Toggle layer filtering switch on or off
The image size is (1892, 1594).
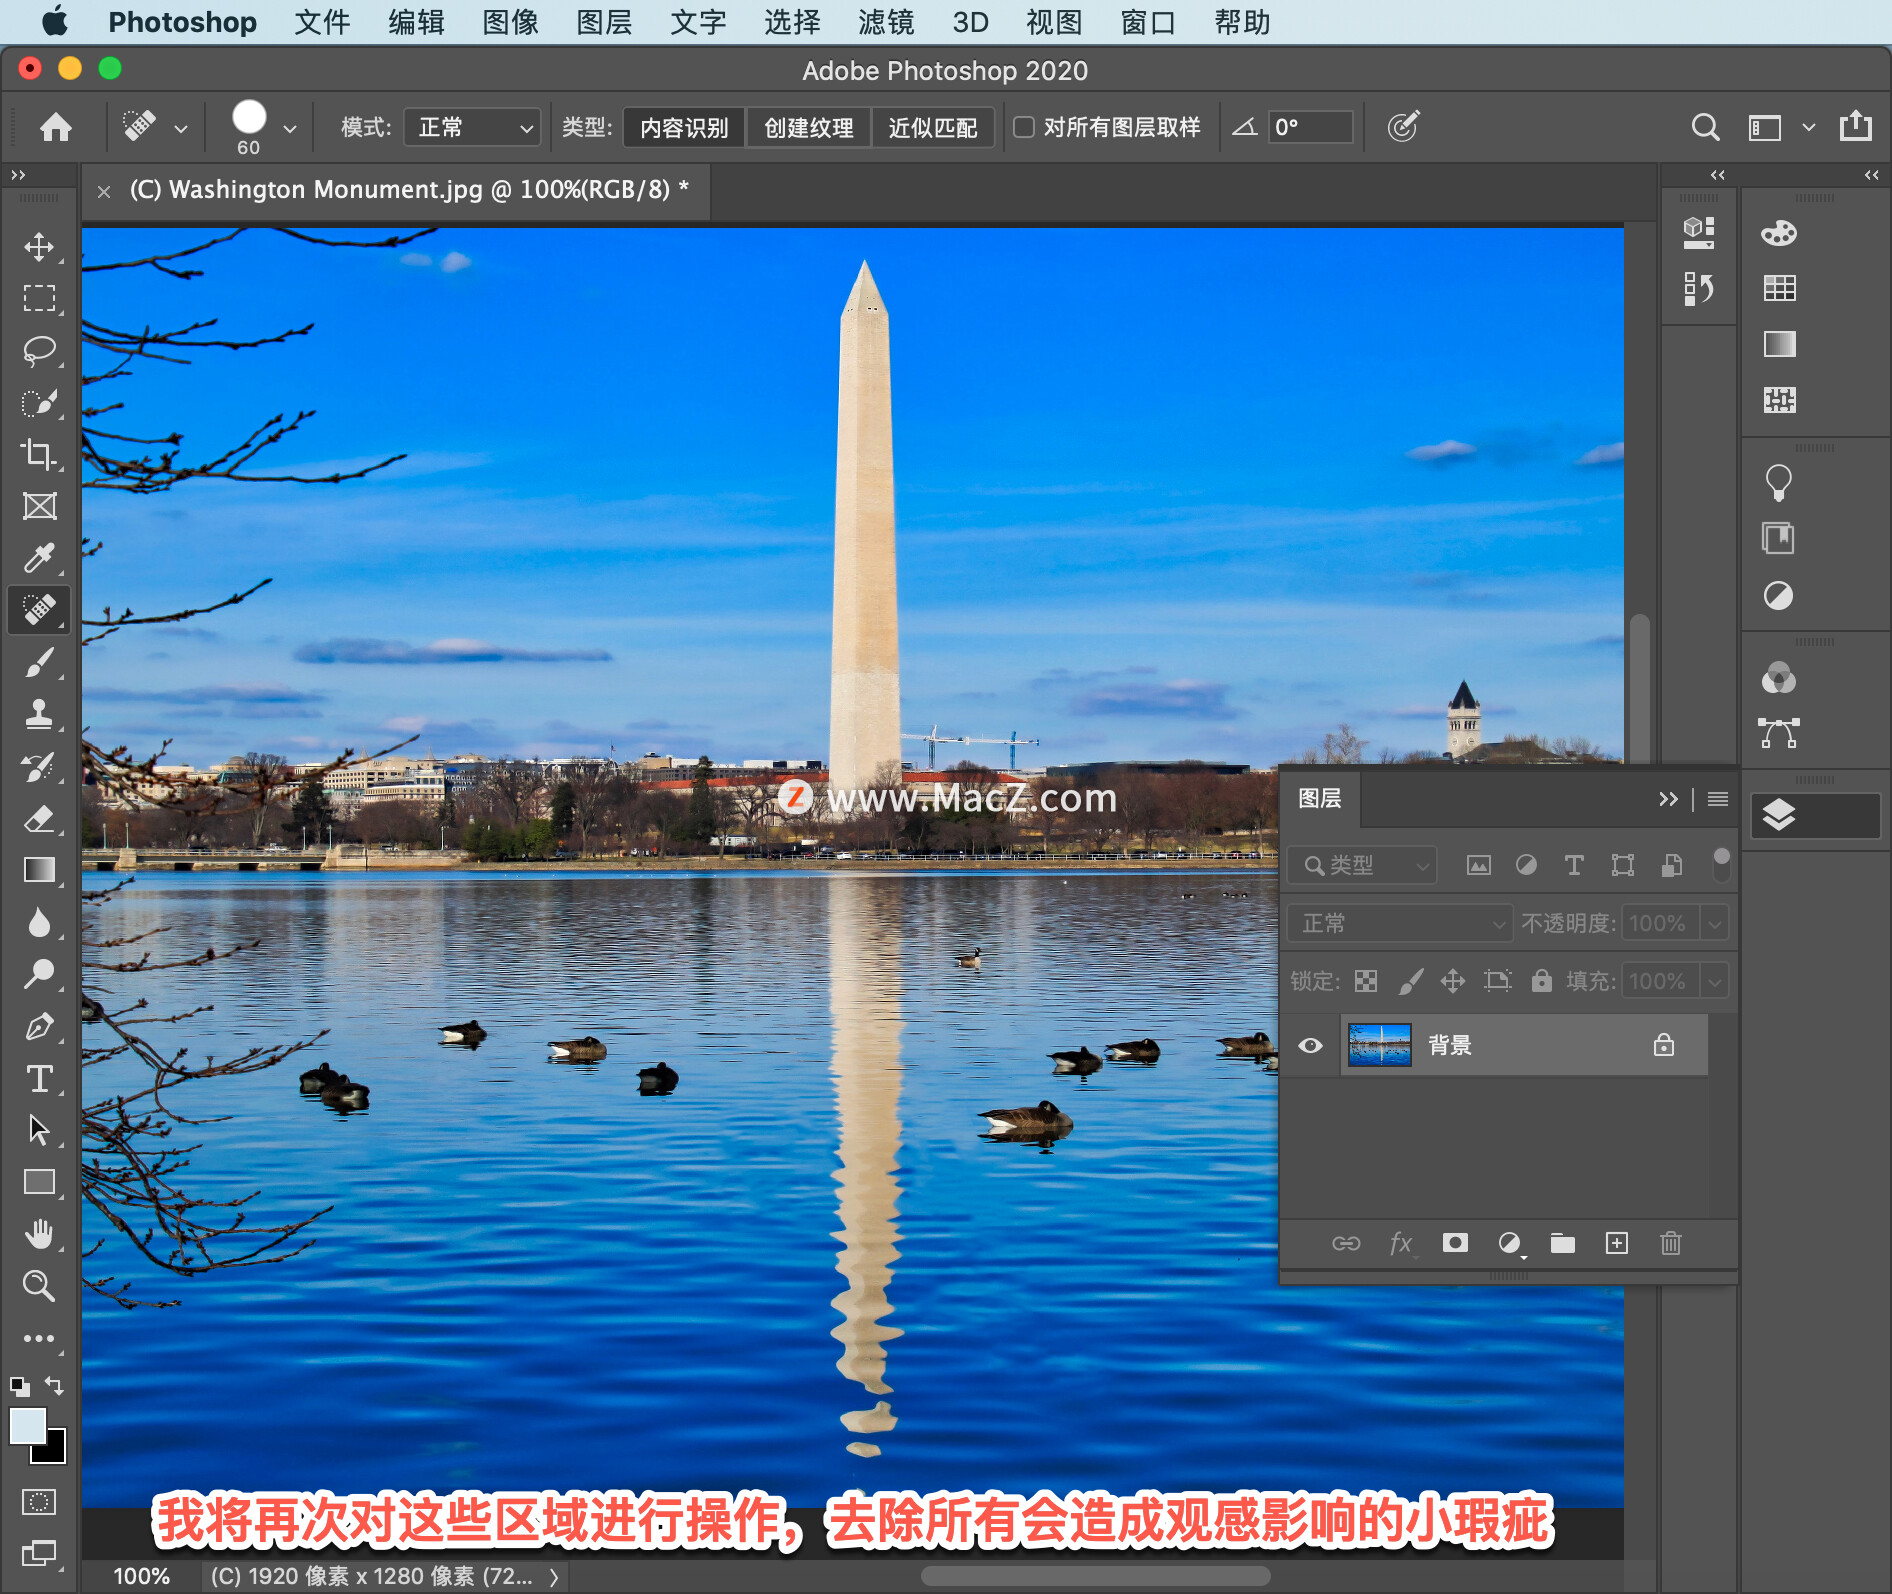click(x=1721, y=864)
